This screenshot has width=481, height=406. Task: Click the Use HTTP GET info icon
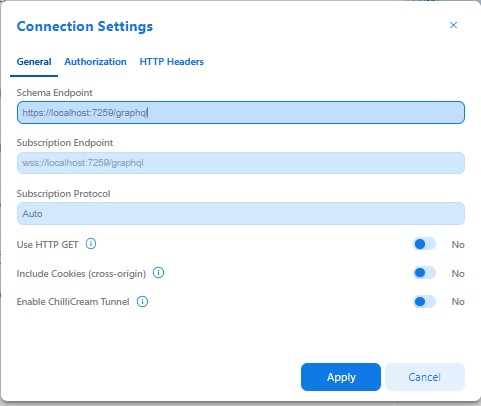[x=91, y=244]
